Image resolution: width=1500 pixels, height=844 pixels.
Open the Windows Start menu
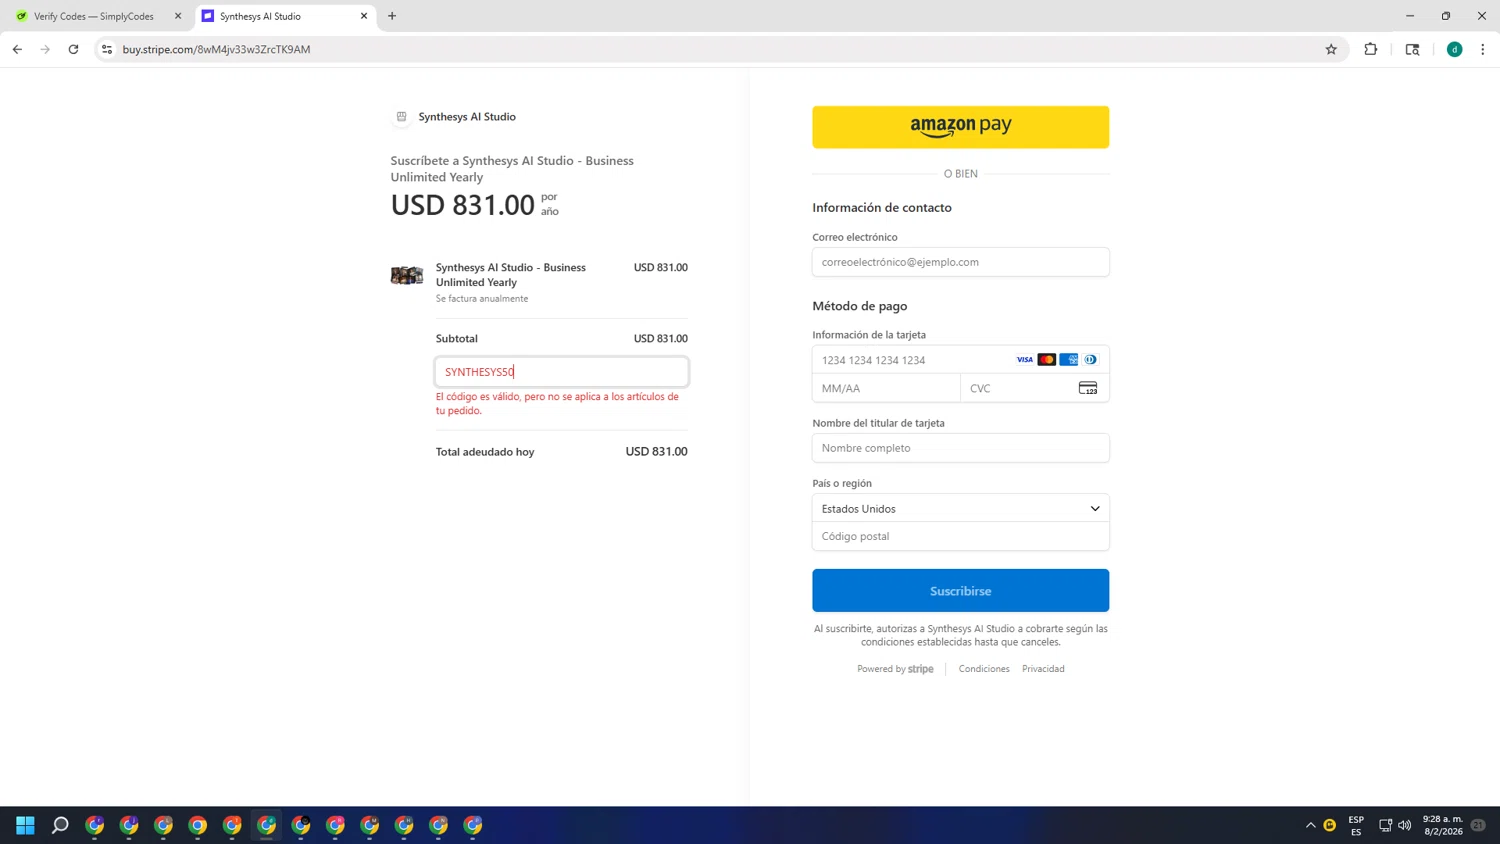pyautogui.click(x=26, y=825)
